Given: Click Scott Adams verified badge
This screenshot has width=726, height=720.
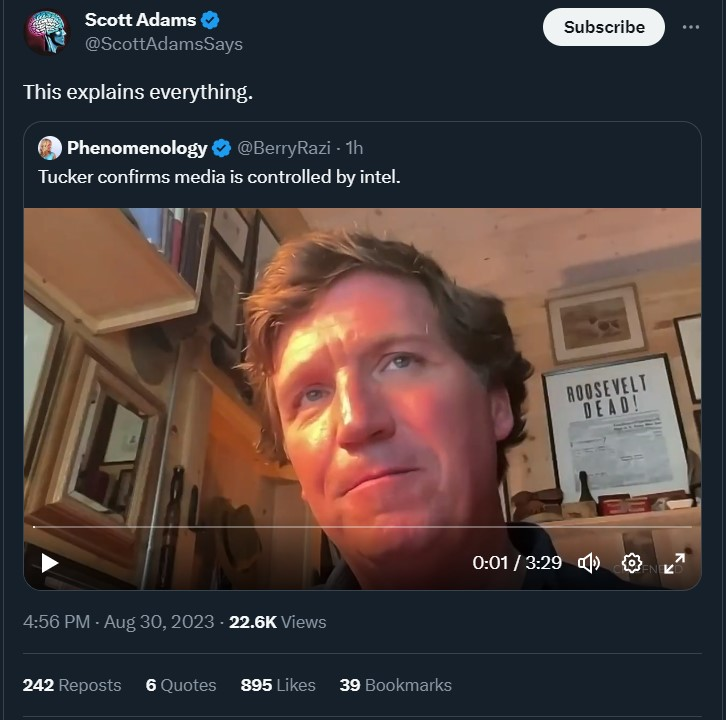Looking at the screenshot, I should [x=210, y=20].
